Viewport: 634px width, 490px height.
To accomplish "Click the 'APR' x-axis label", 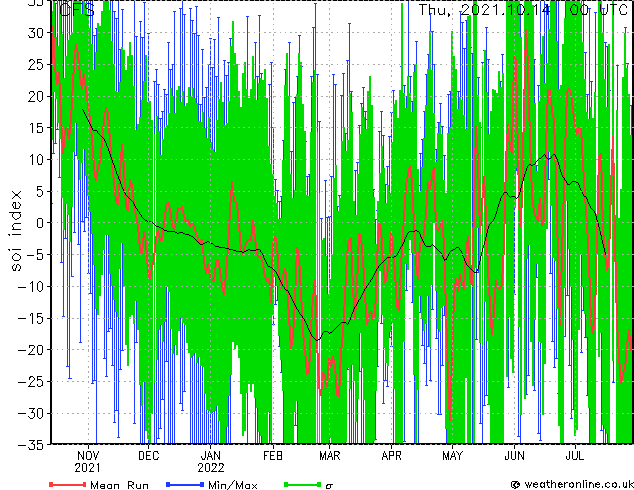I will [391, 456].
